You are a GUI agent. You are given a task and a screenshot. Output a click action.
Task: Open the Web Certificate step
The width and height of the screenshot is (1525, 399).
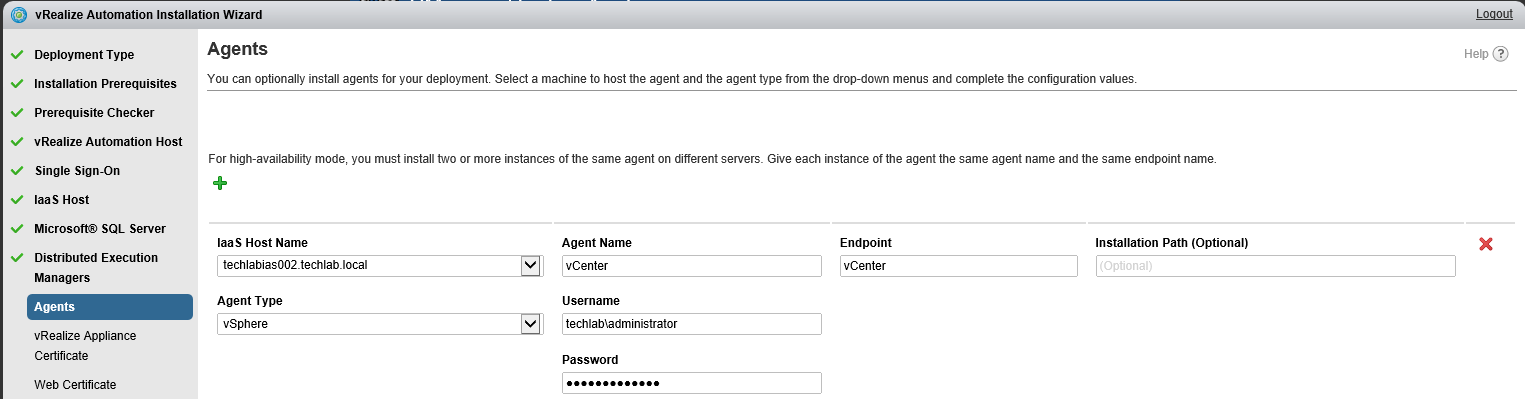(x=75, y=385)
